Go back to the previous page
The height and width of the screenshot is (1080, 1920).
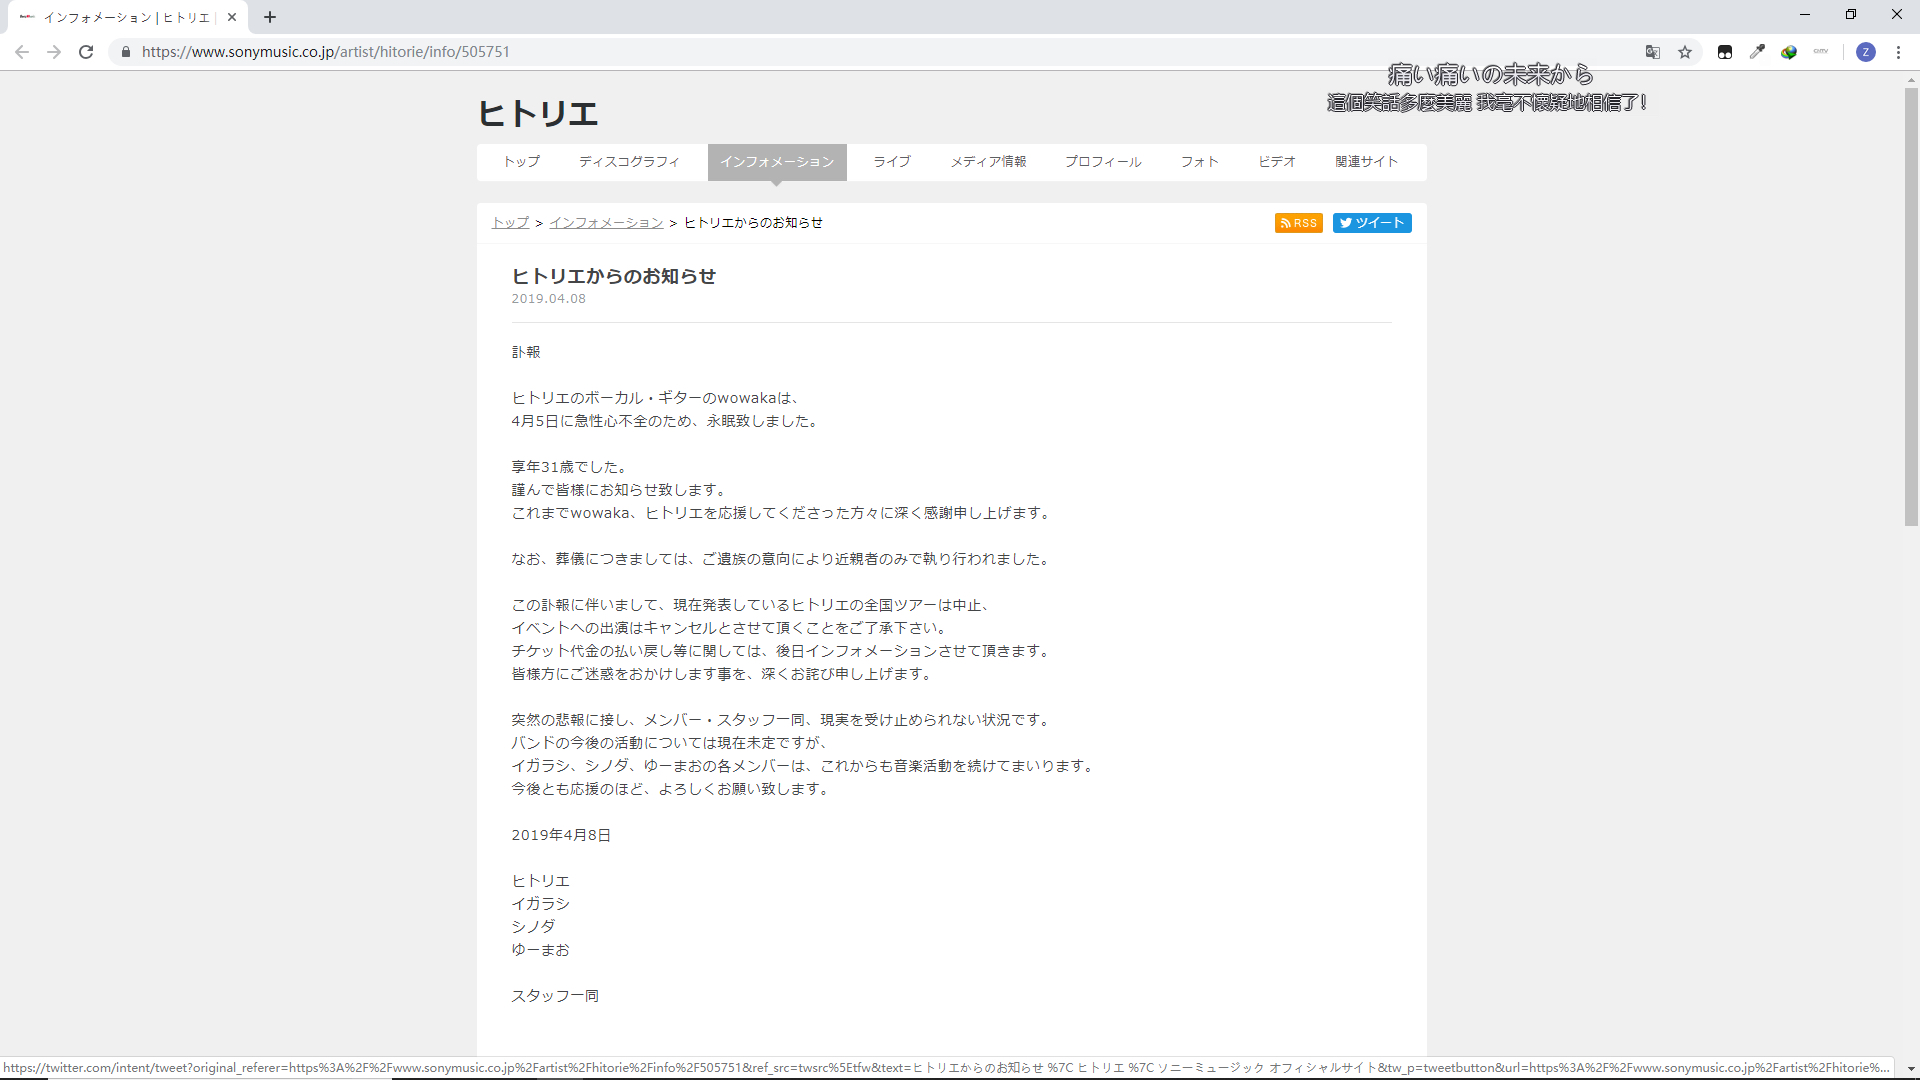pyautogui.click(x=22, y=52)
